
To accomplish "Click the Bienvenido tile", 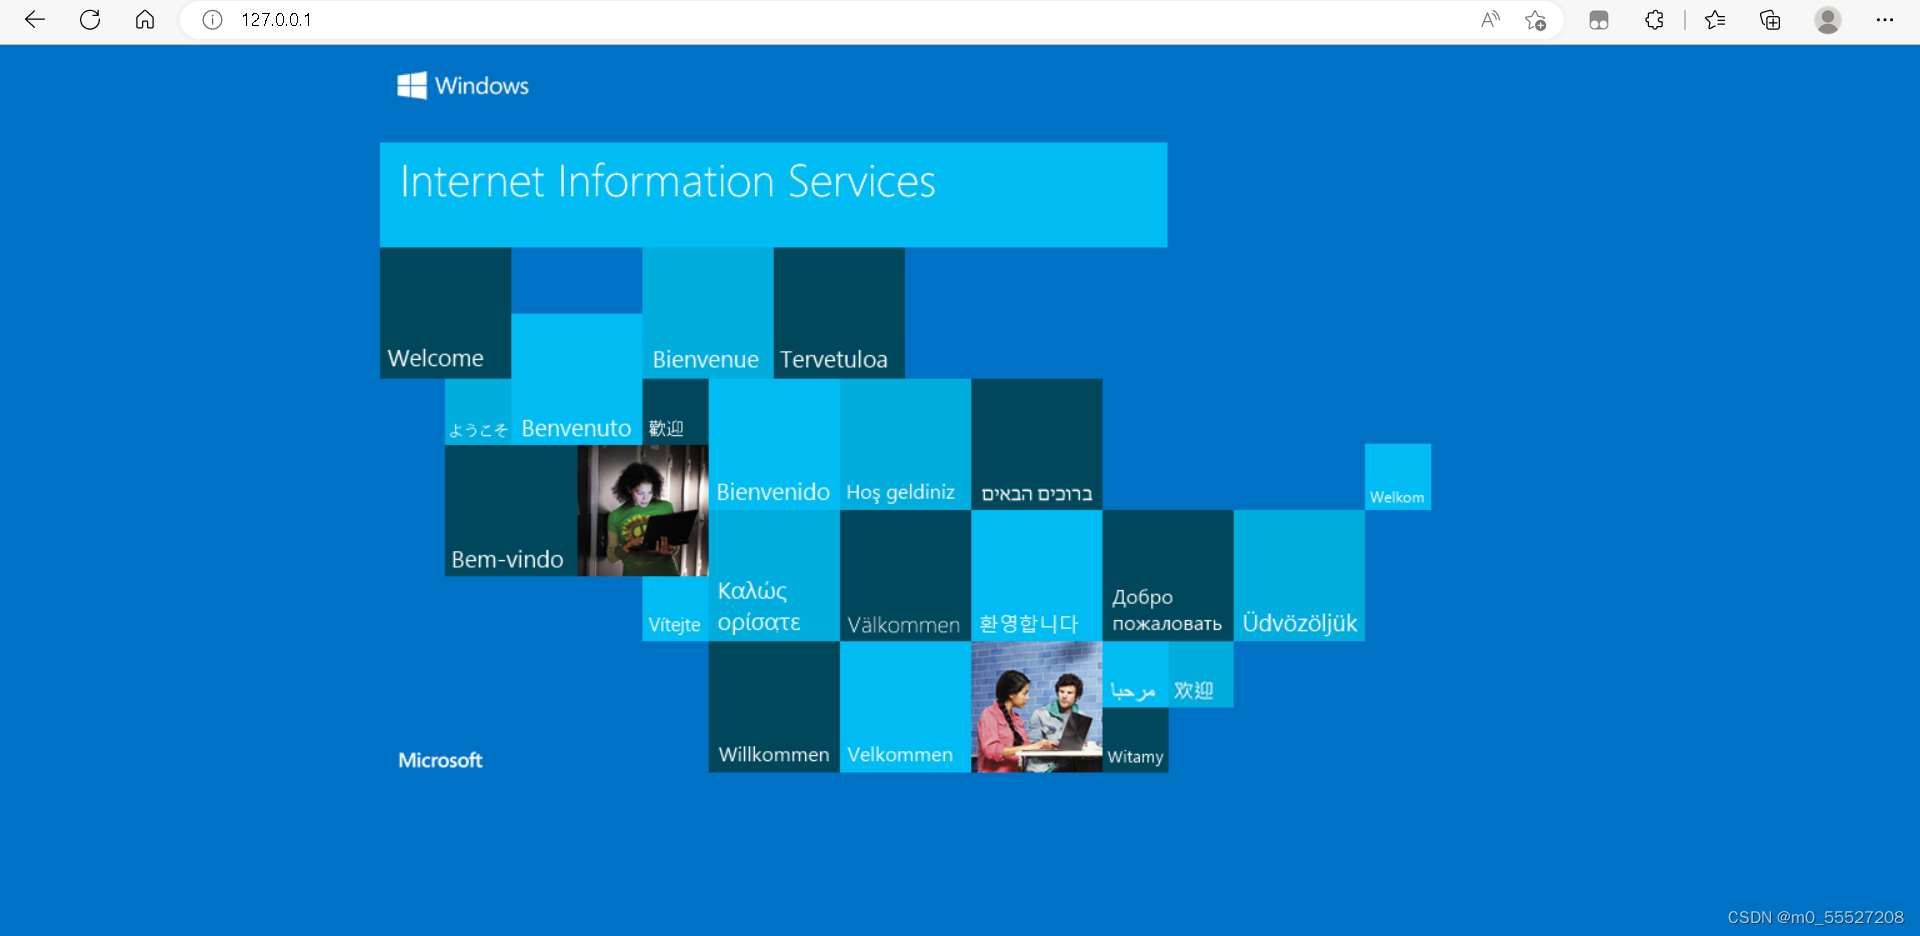I will coord(774,445).
